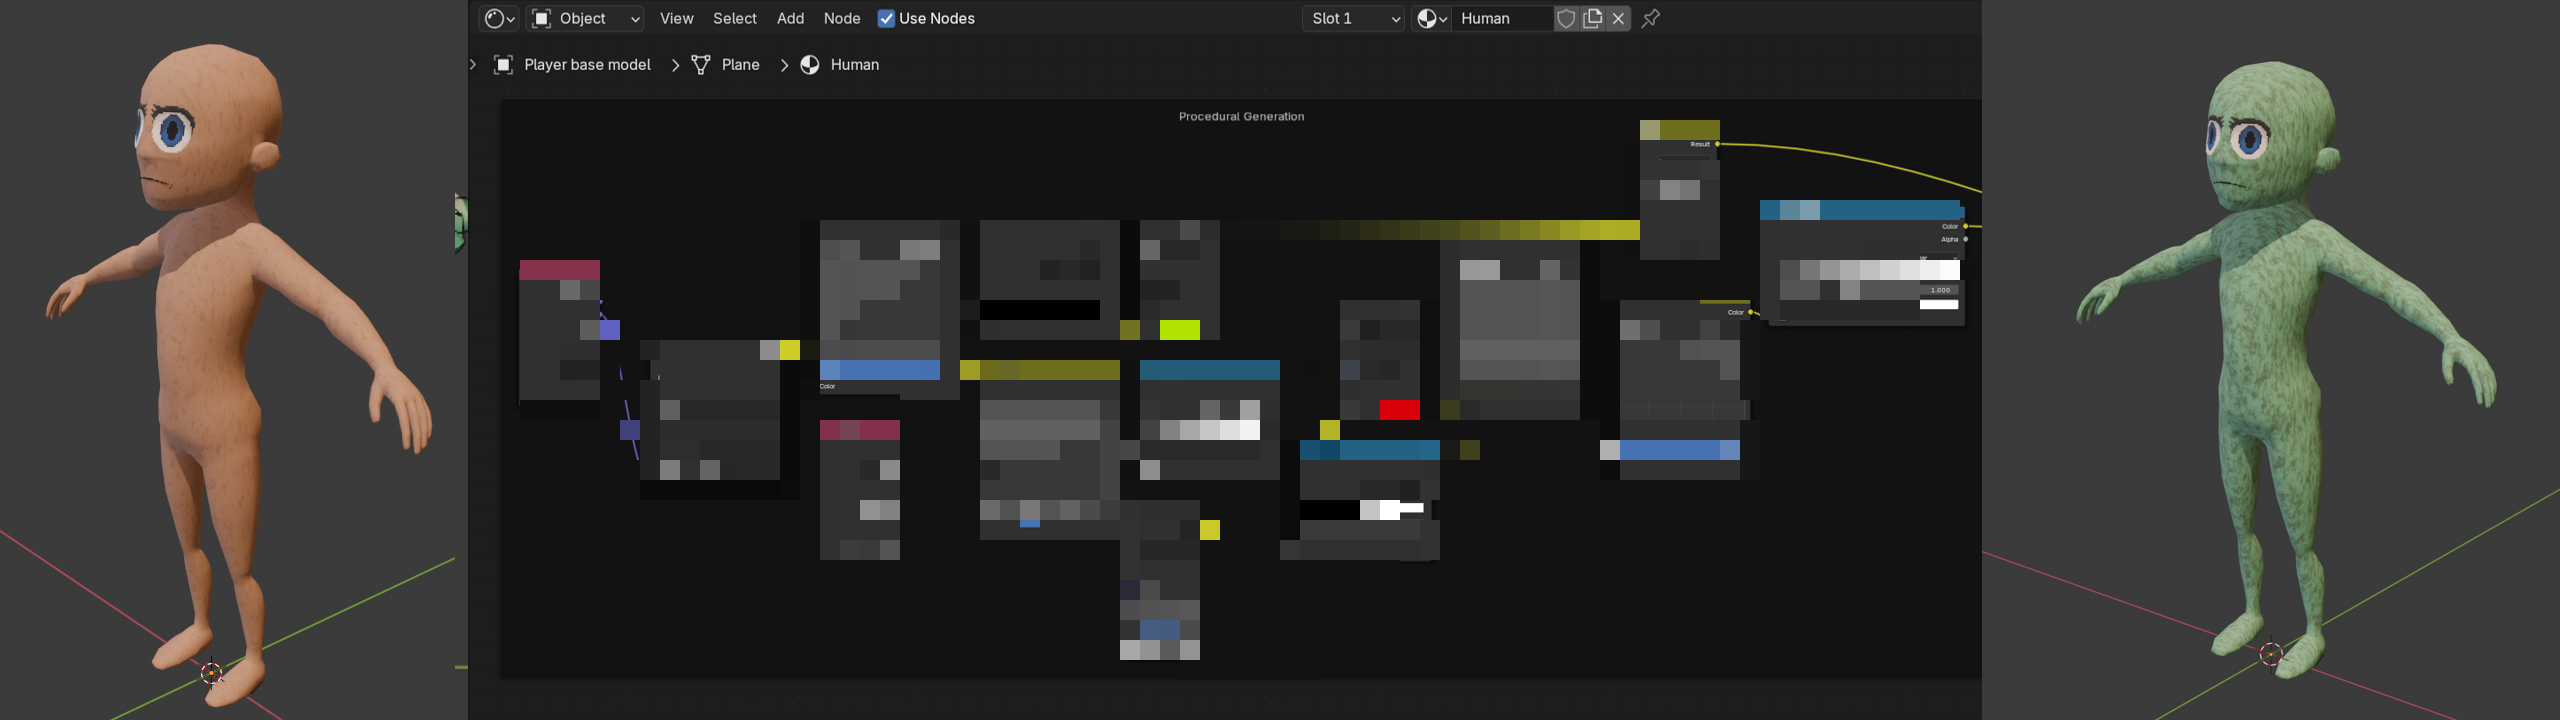Click the gray Alpha output socket
Image resolution: width=2560 pixels, height=720 pixels.
click(1965, 240)
